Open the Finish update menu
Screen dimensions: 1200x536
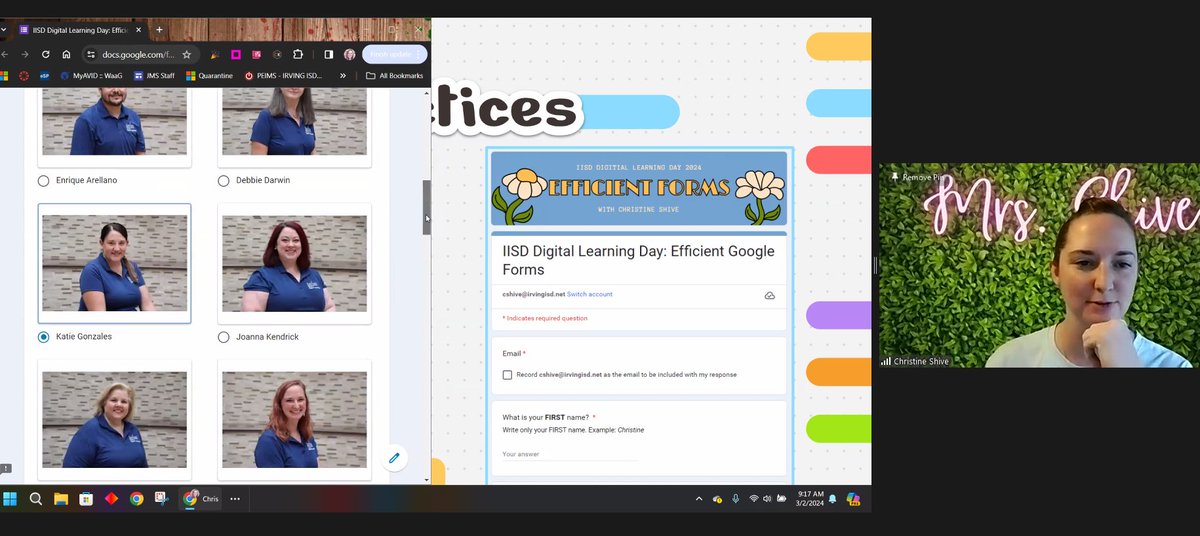(x=394, y=54)
